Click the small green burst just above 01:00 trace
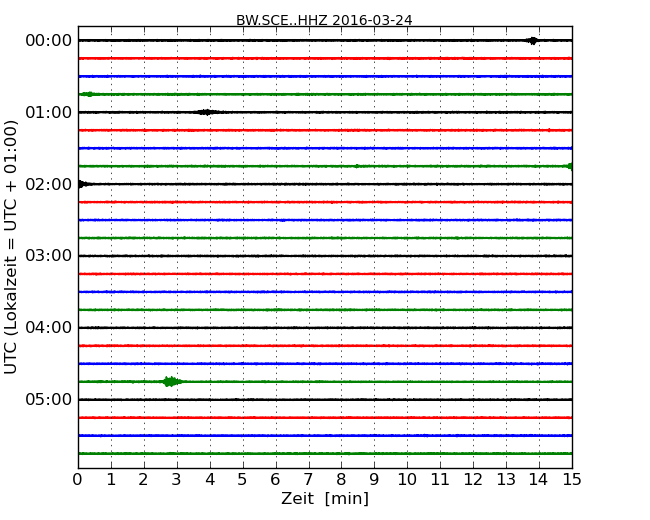The image size is (650, 520). 88,94
